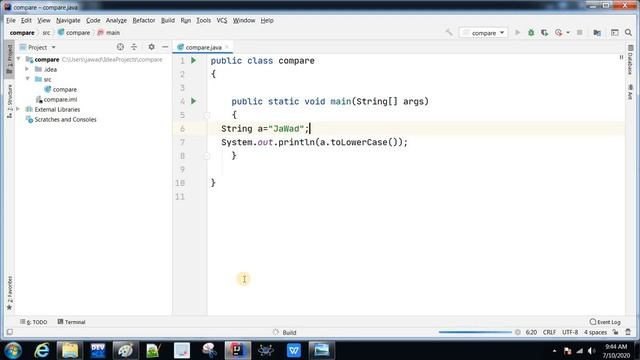Open Project Structure icon in toolbar

pos(597,32)
